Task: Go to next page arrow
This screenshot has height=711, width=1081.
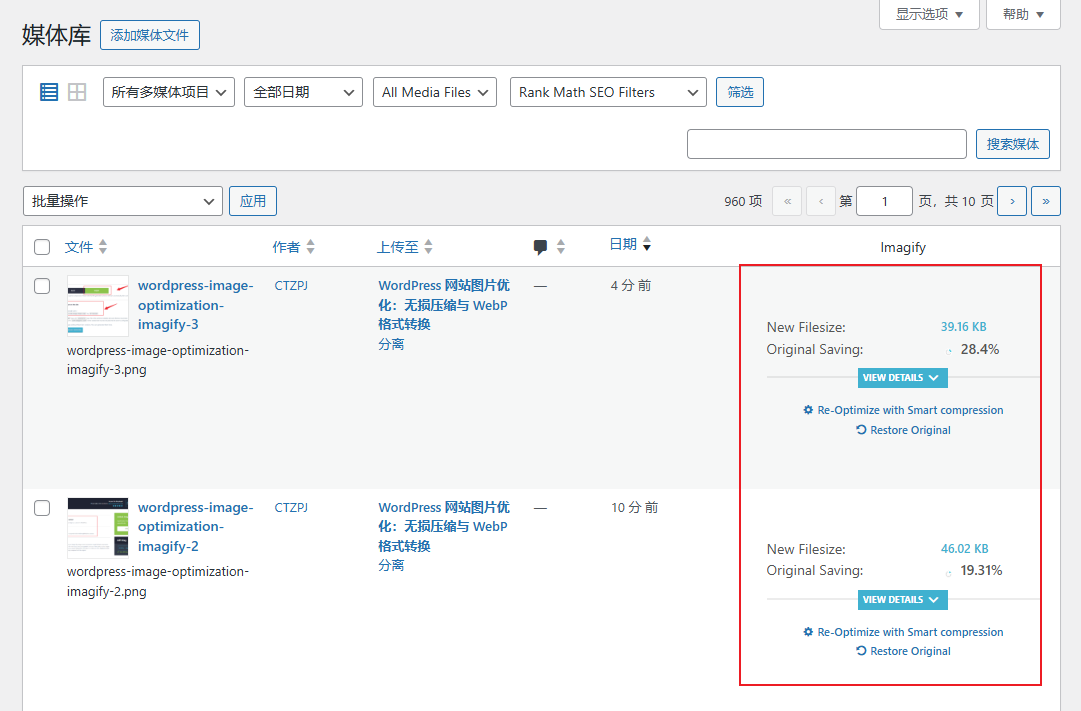Action: [1012, 201]
